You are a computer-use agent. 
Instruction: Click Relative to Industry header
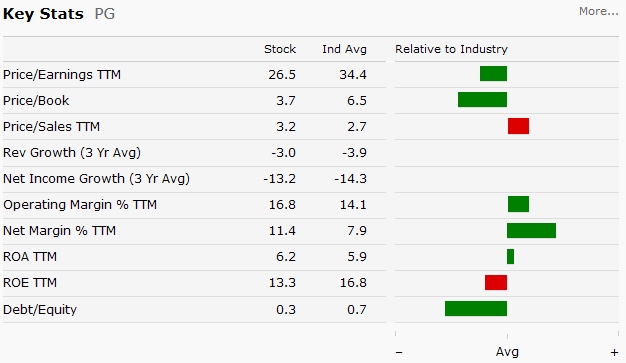[x=451, y=49]
